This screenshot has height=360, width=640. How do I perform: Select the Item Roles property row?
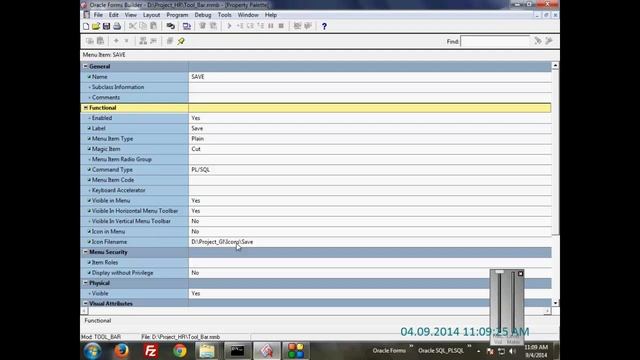[316, 262]
